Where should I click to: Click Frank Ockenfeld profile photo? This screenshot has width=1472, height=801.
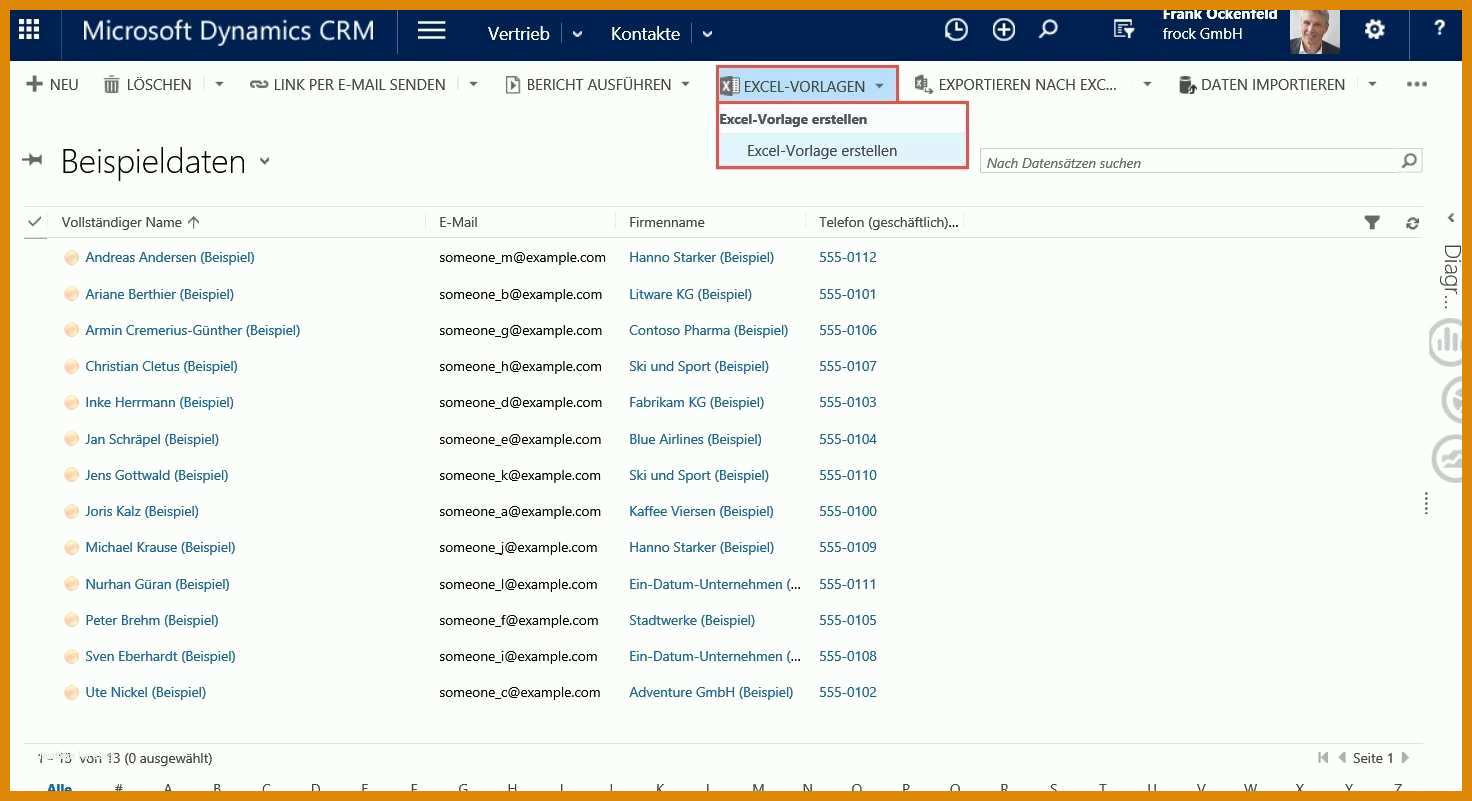click(x=1314, y=32)
